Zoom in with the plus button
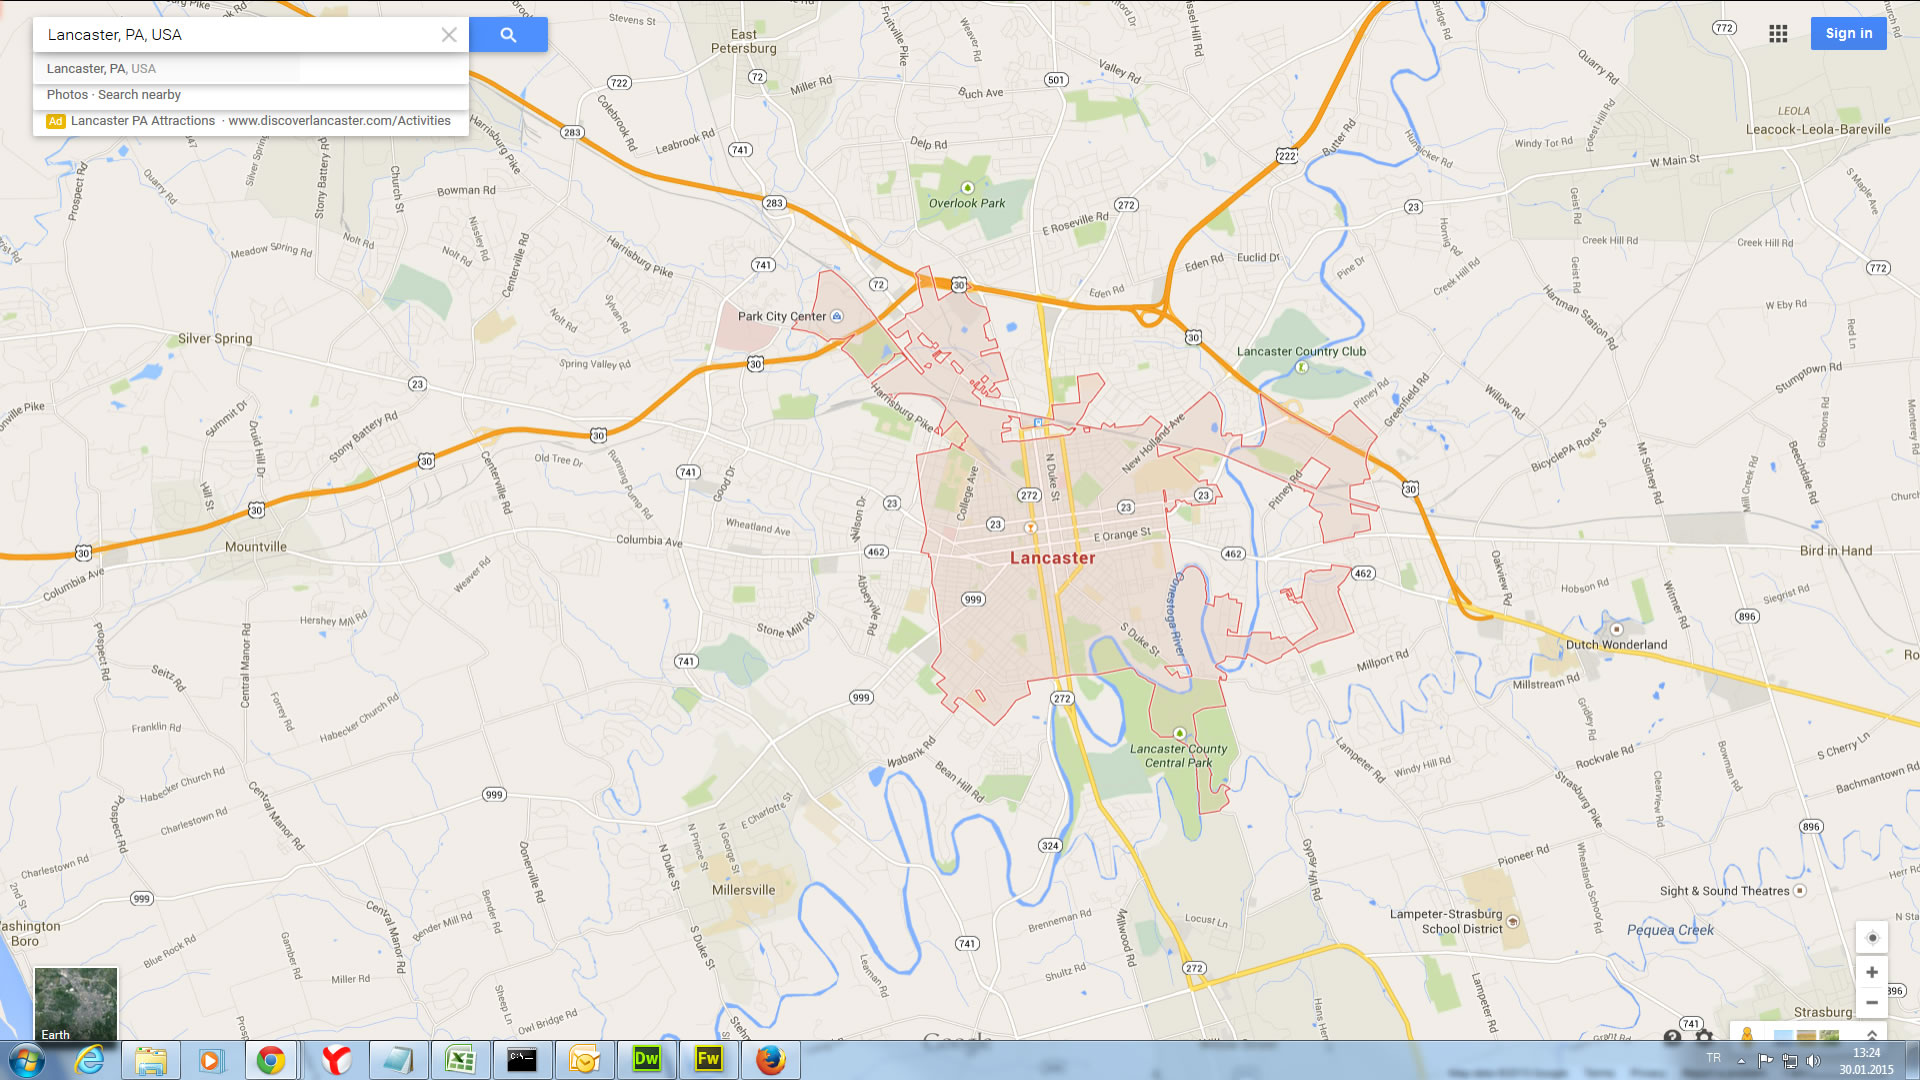Image resolution: width=1920 pixels, height=1080 pixels. click(1872, 972)
